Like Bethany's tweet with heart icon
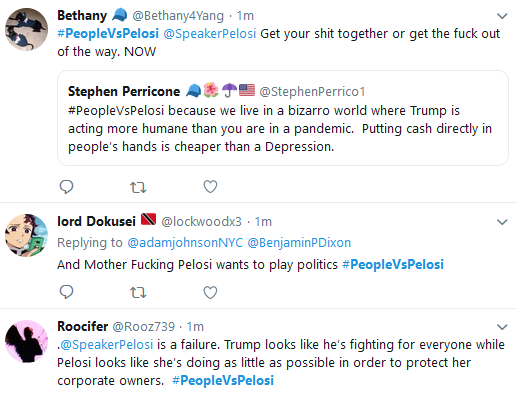517x396 pixels. [210, 187]
